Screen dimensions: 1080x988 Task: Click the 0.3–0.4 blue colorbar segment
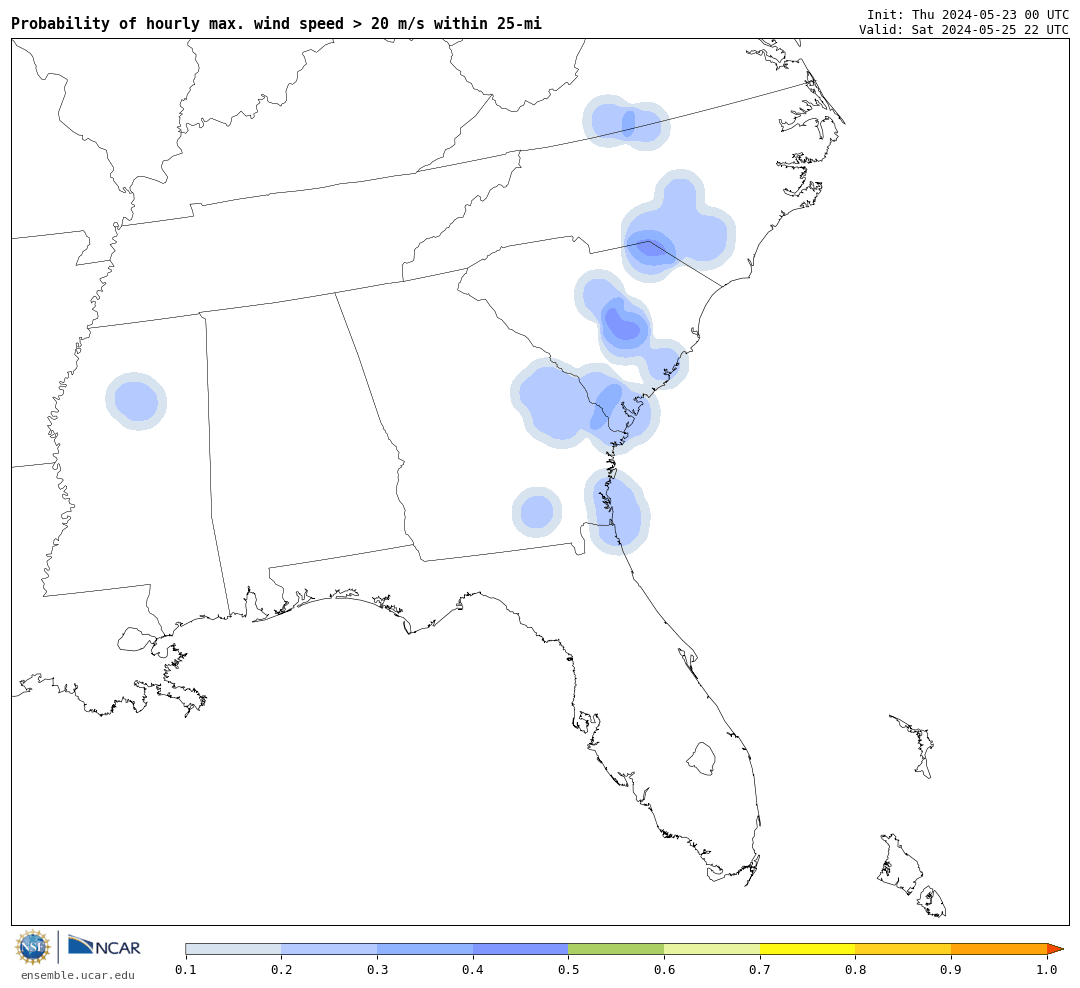point(425,949)
